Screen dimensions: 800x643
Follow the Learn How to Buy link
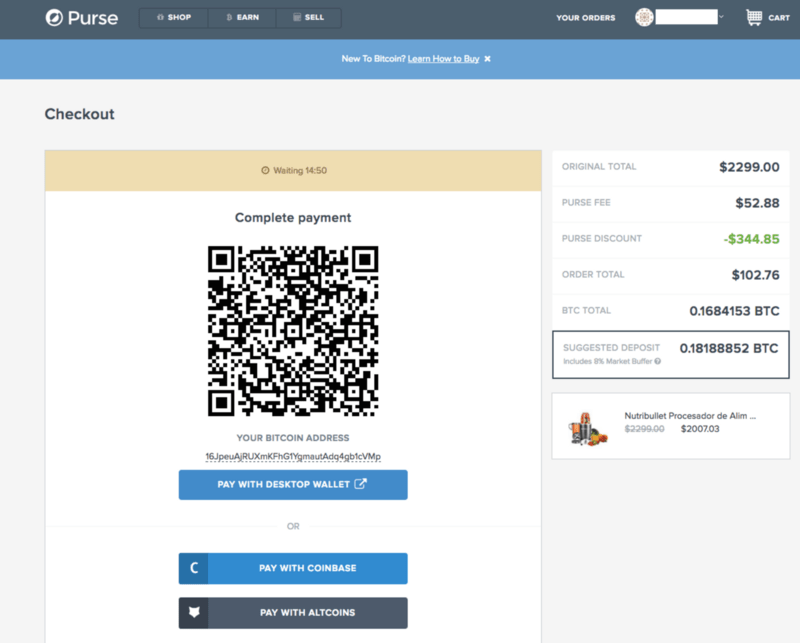(443, 59)
